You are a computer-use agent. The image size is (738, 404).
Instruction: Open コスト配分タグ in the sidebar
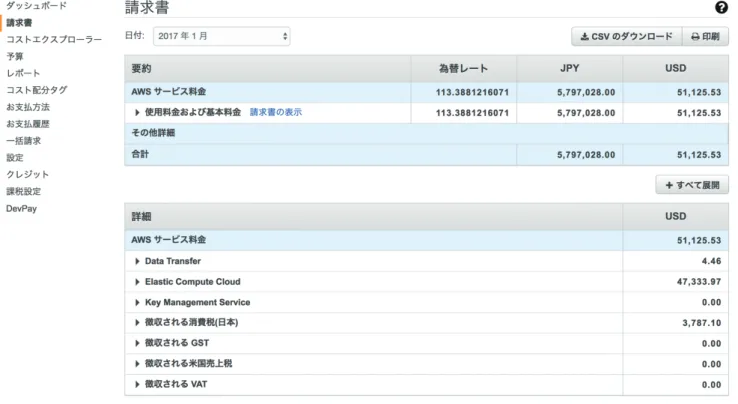click(x=37, y=90)
